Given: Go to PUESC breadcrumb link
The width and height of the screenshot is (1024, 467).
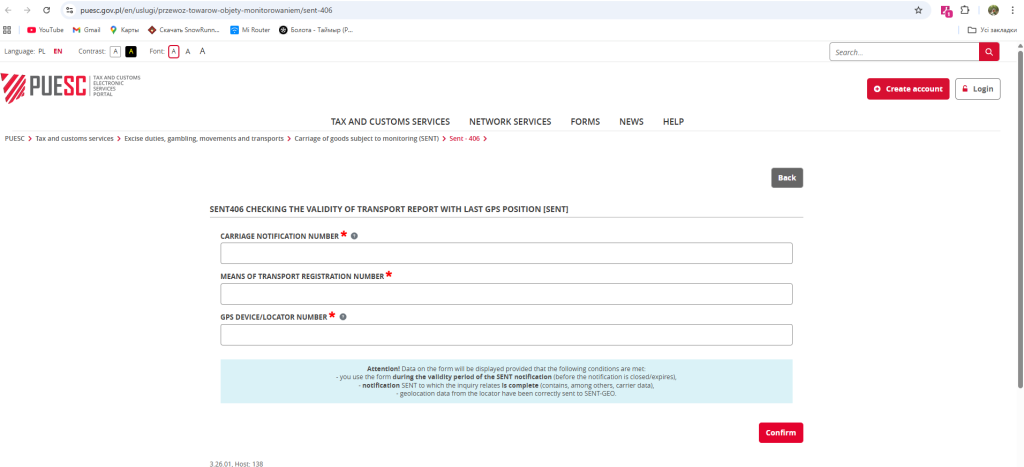Looking at the screenshot, I should click(14, 138).
